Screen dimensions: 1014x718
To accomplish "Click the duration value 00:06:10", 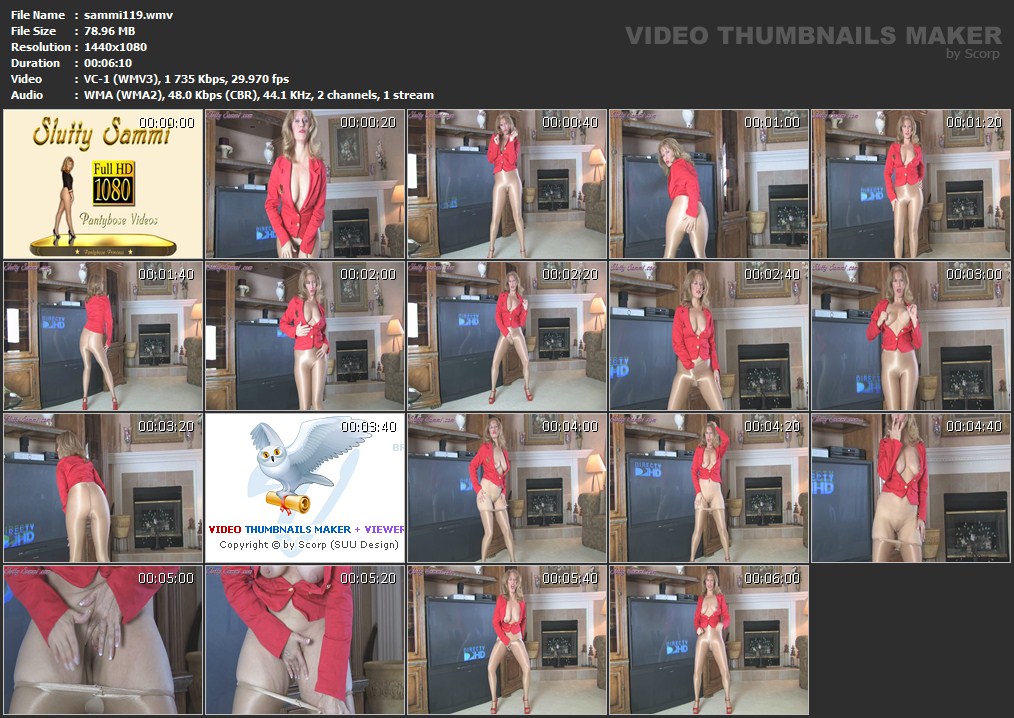I will click(110, 63).
